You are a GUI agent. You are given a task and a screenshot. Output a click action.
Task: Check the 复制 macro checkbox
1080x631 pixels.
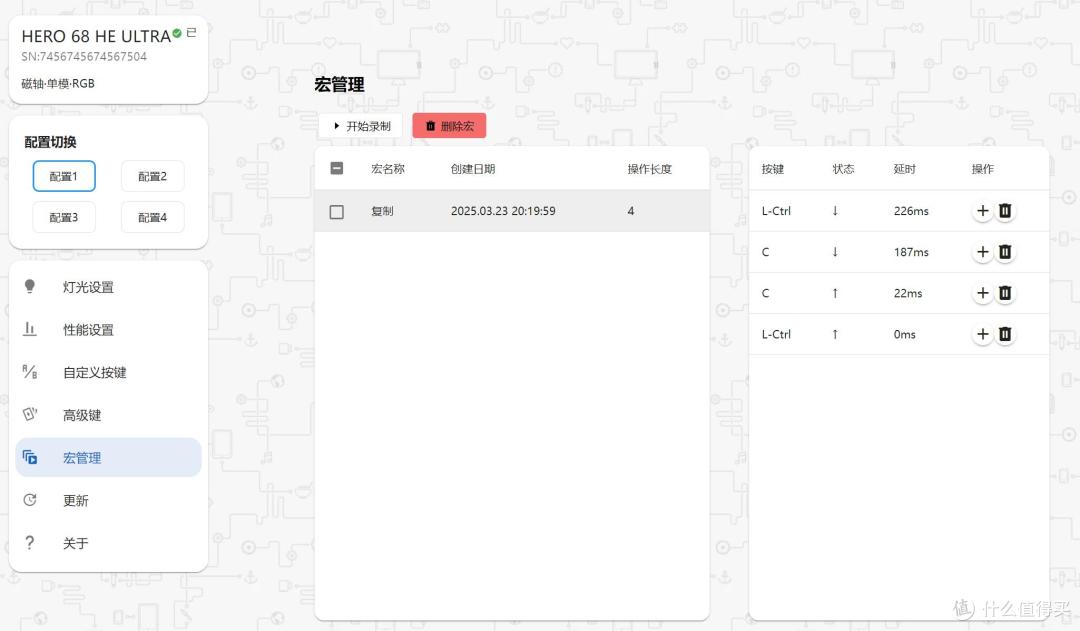tap(337, 211)
